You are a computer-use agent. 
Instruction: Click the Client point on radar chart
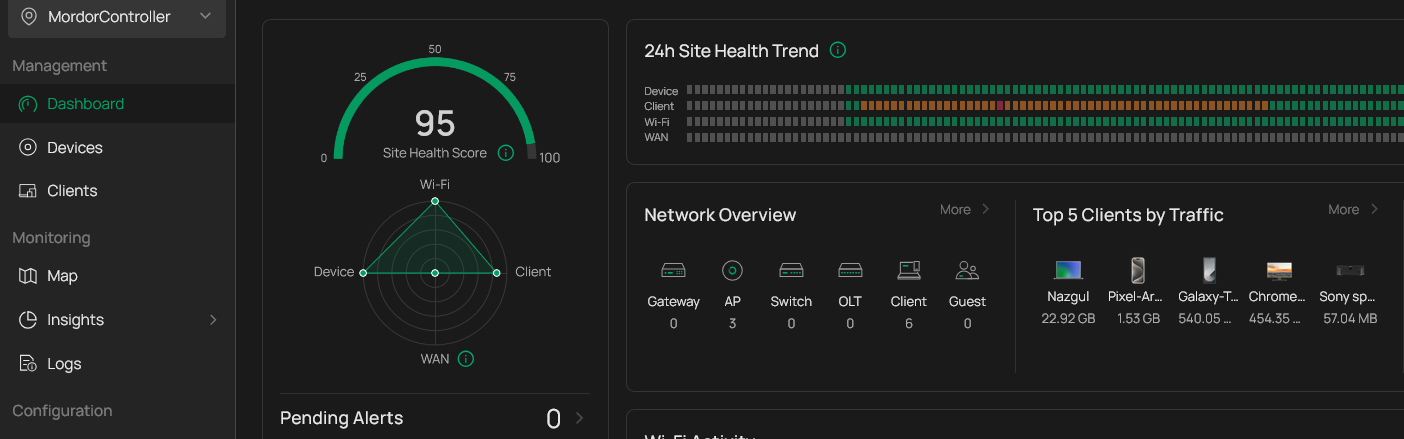click(496, 272)
